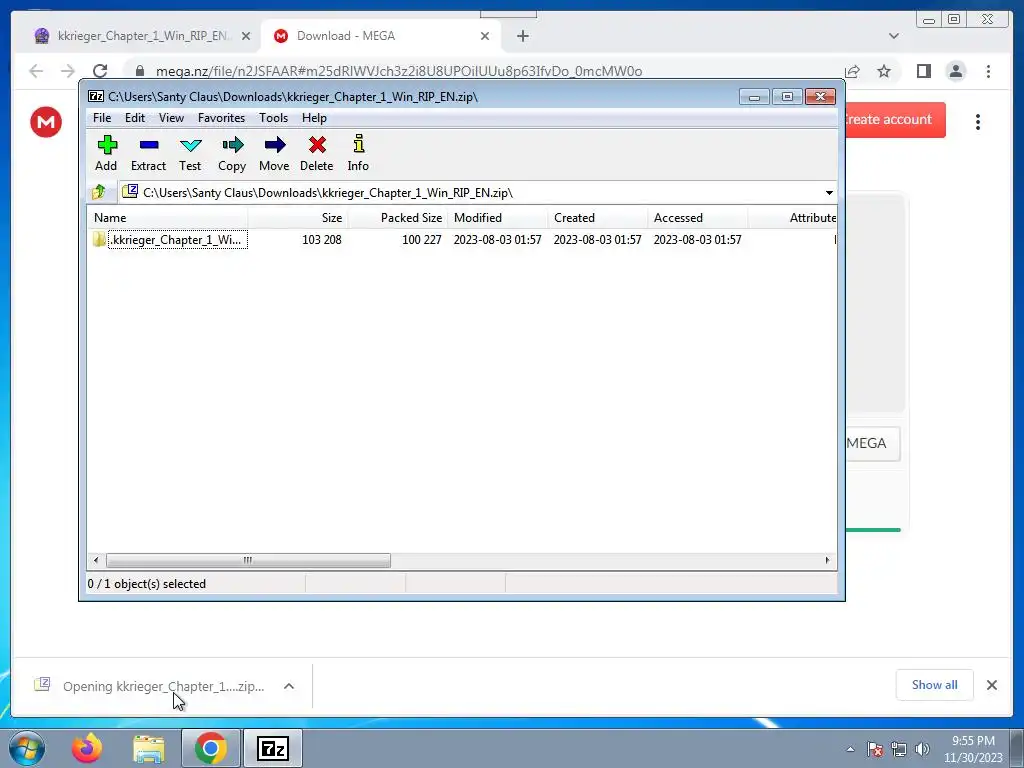Expand the 7-Zip address path dropdown

(x=829, y=193)
